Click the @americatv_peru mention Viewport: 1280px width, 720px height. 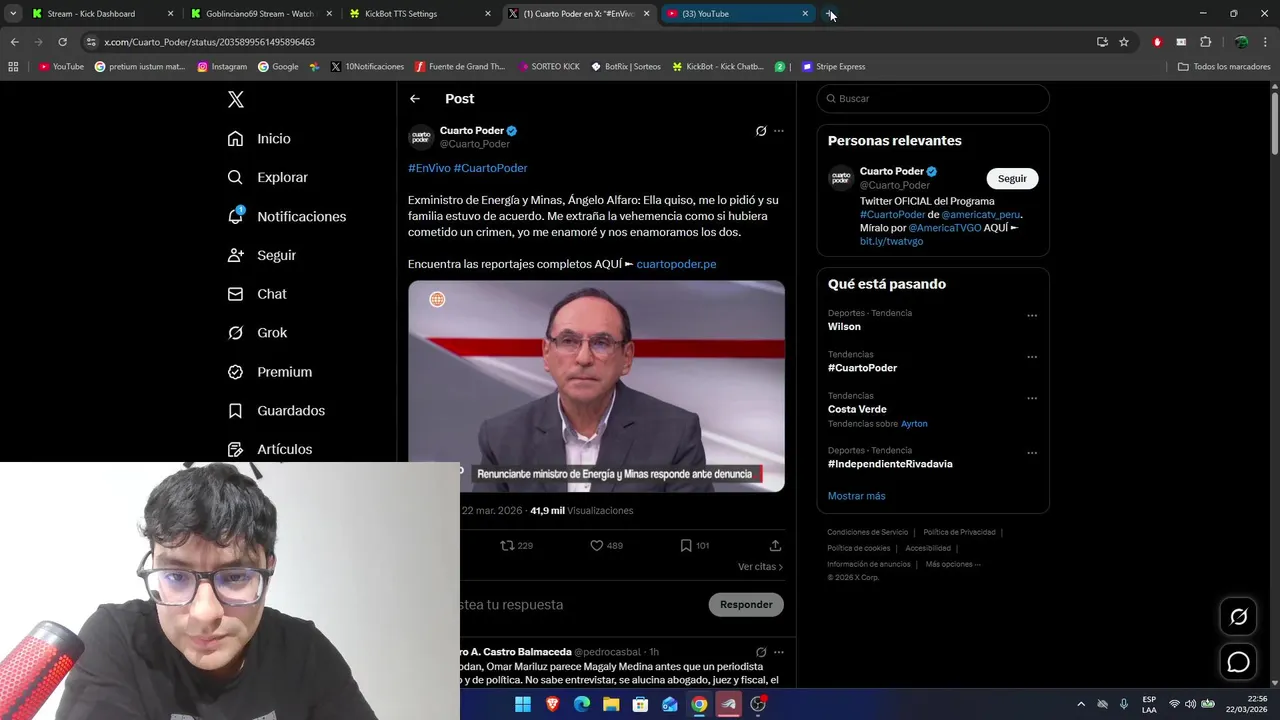tap(980, 215)
